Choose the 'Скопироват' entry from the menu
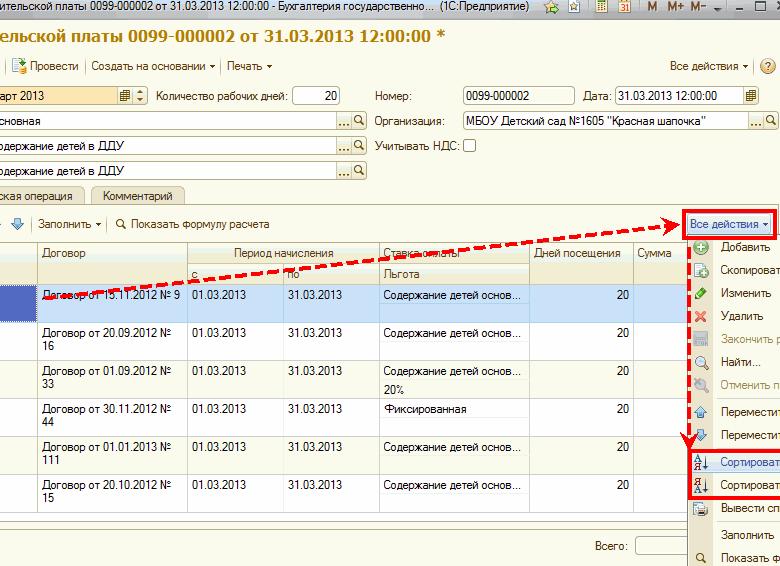 (750, 270)
